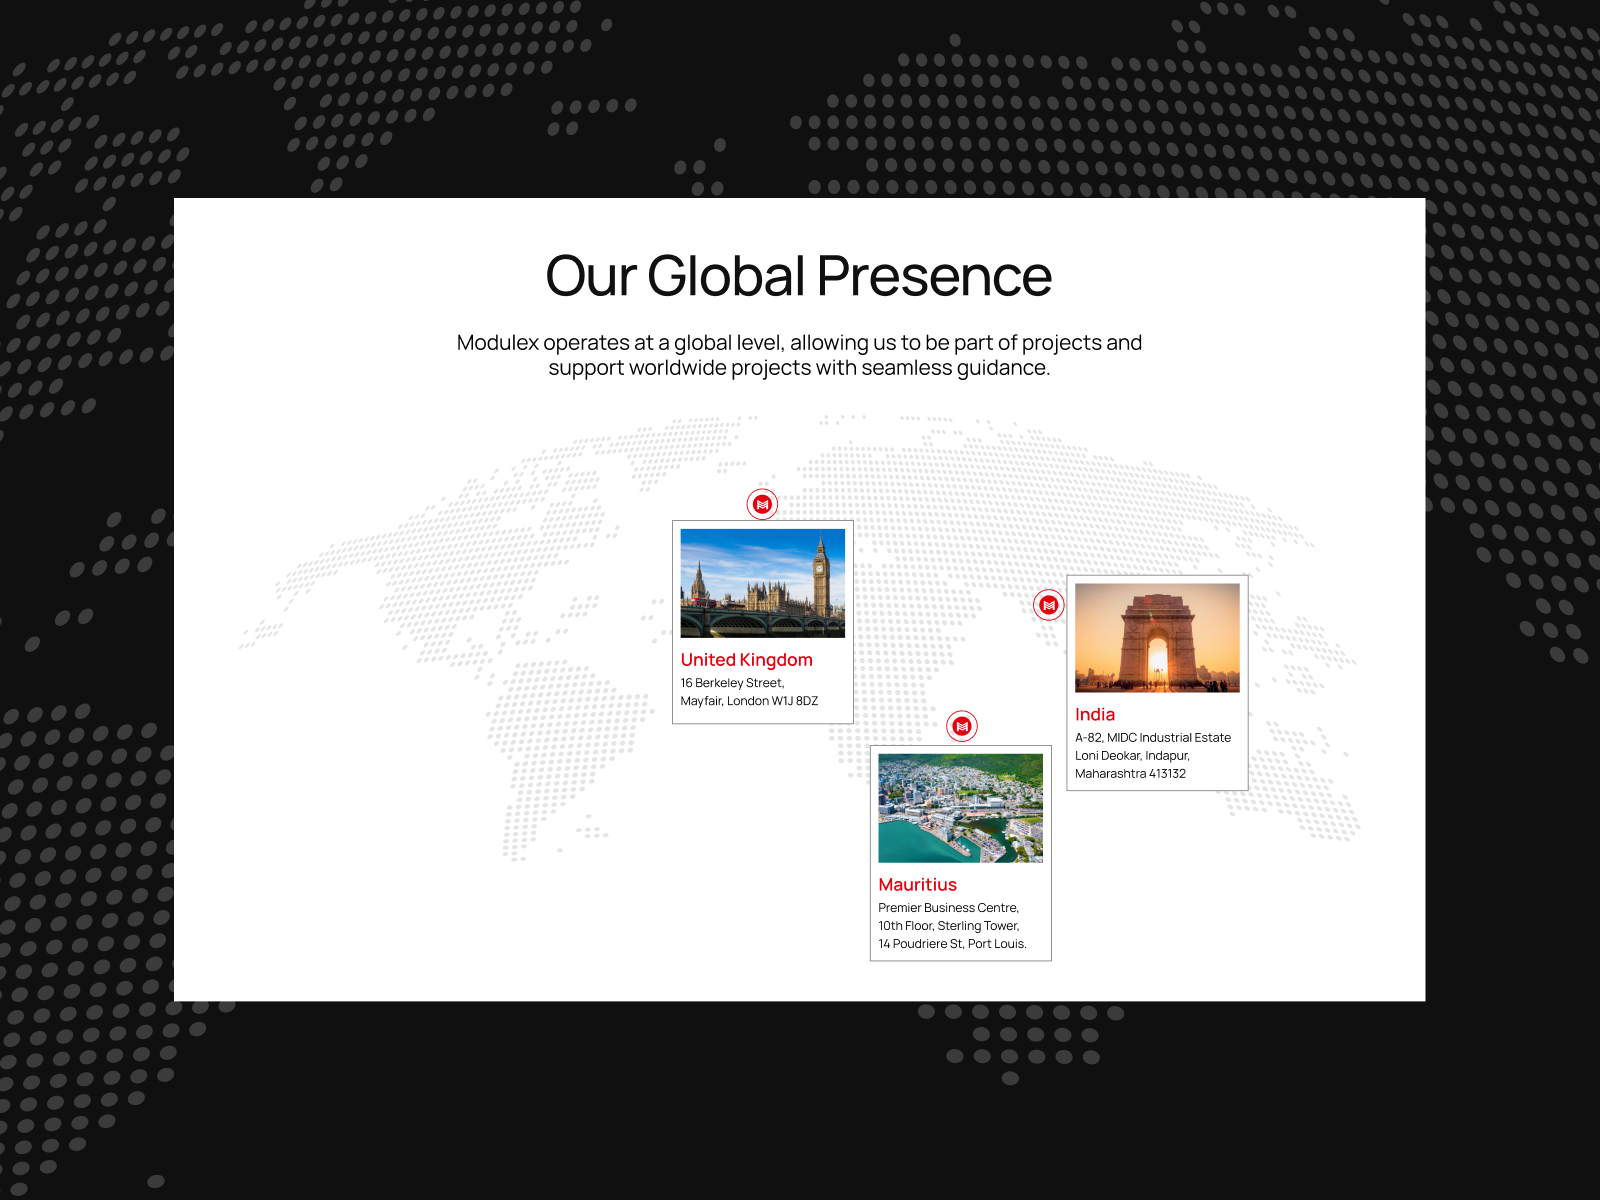The image size is (1600, 1200).
Task: Click the red circular marker left of India card
Action: [1048, 604]
